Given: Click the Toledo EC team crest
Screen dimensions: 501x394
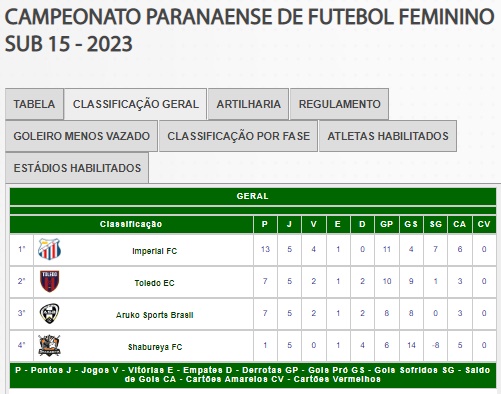Looking at the screenshot, I should tap(49, 281).
